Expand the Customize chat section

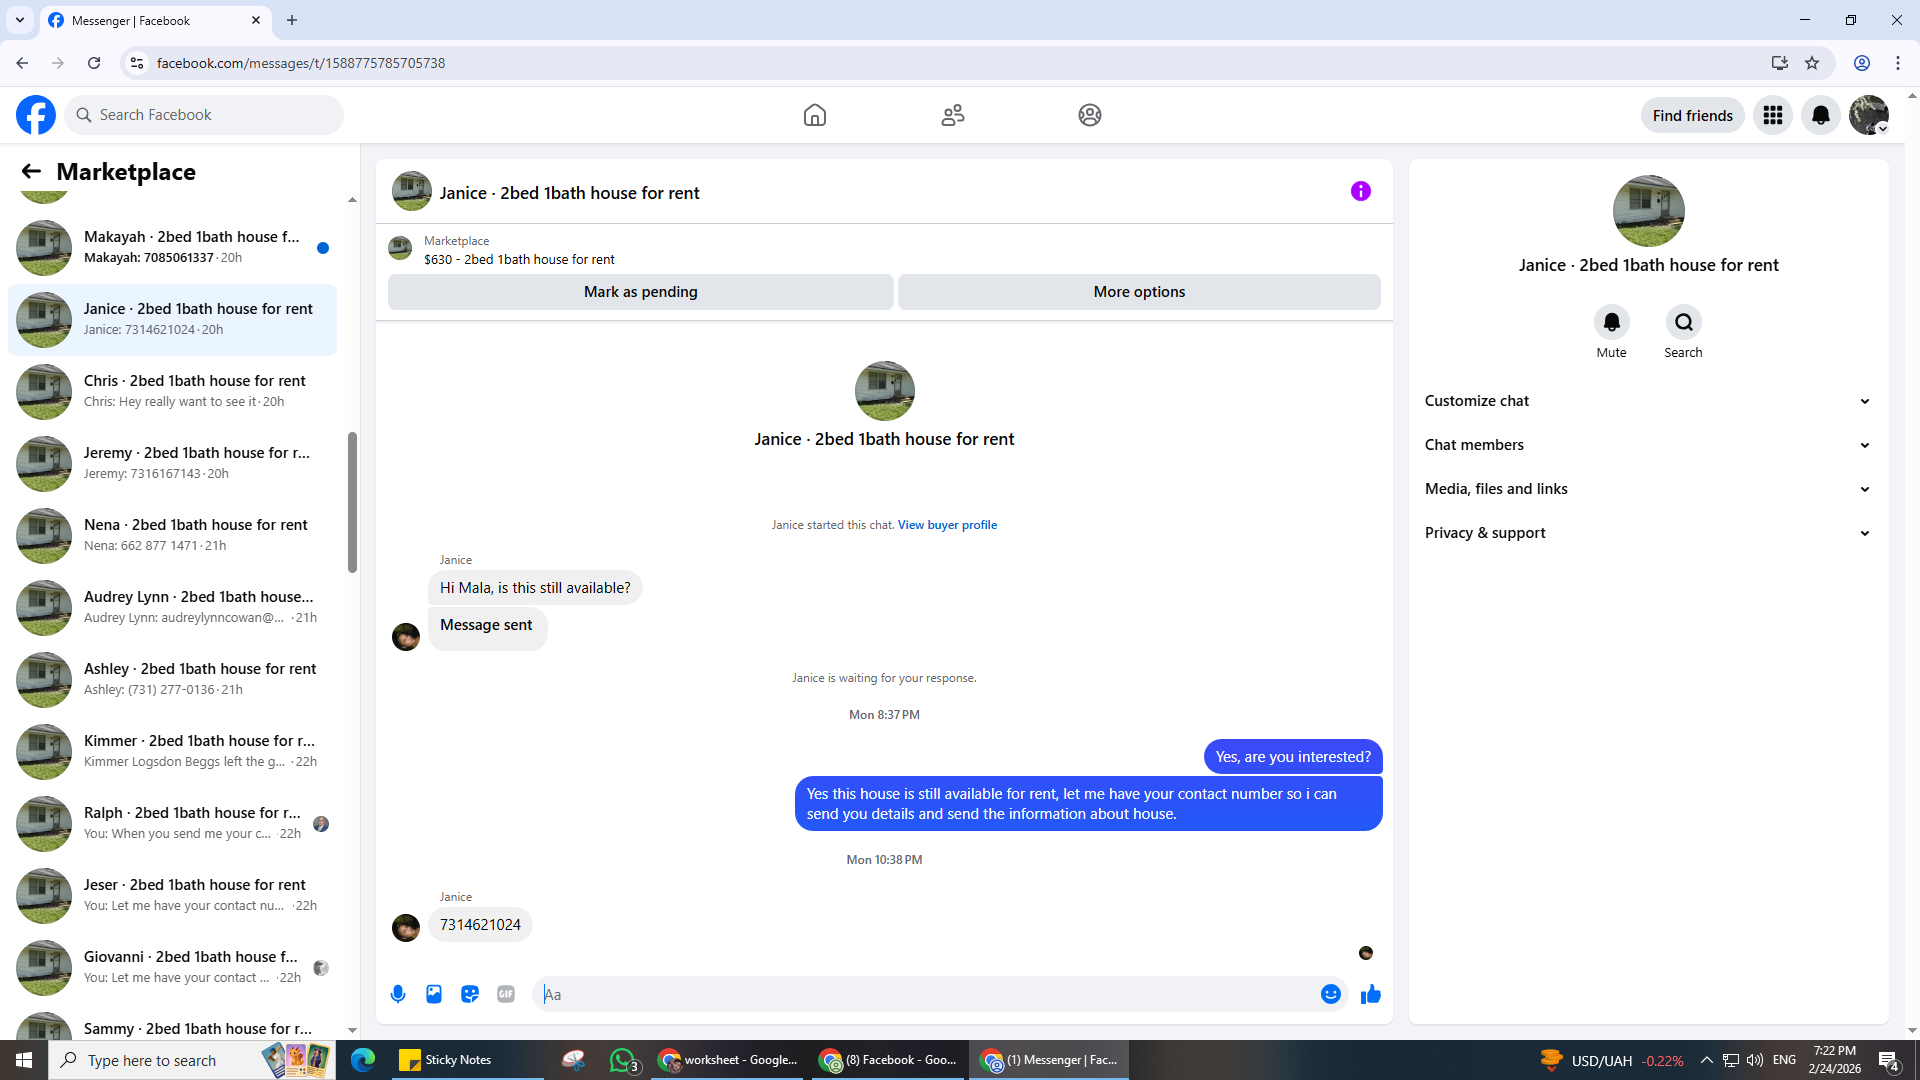click(x=1647, y=401)
